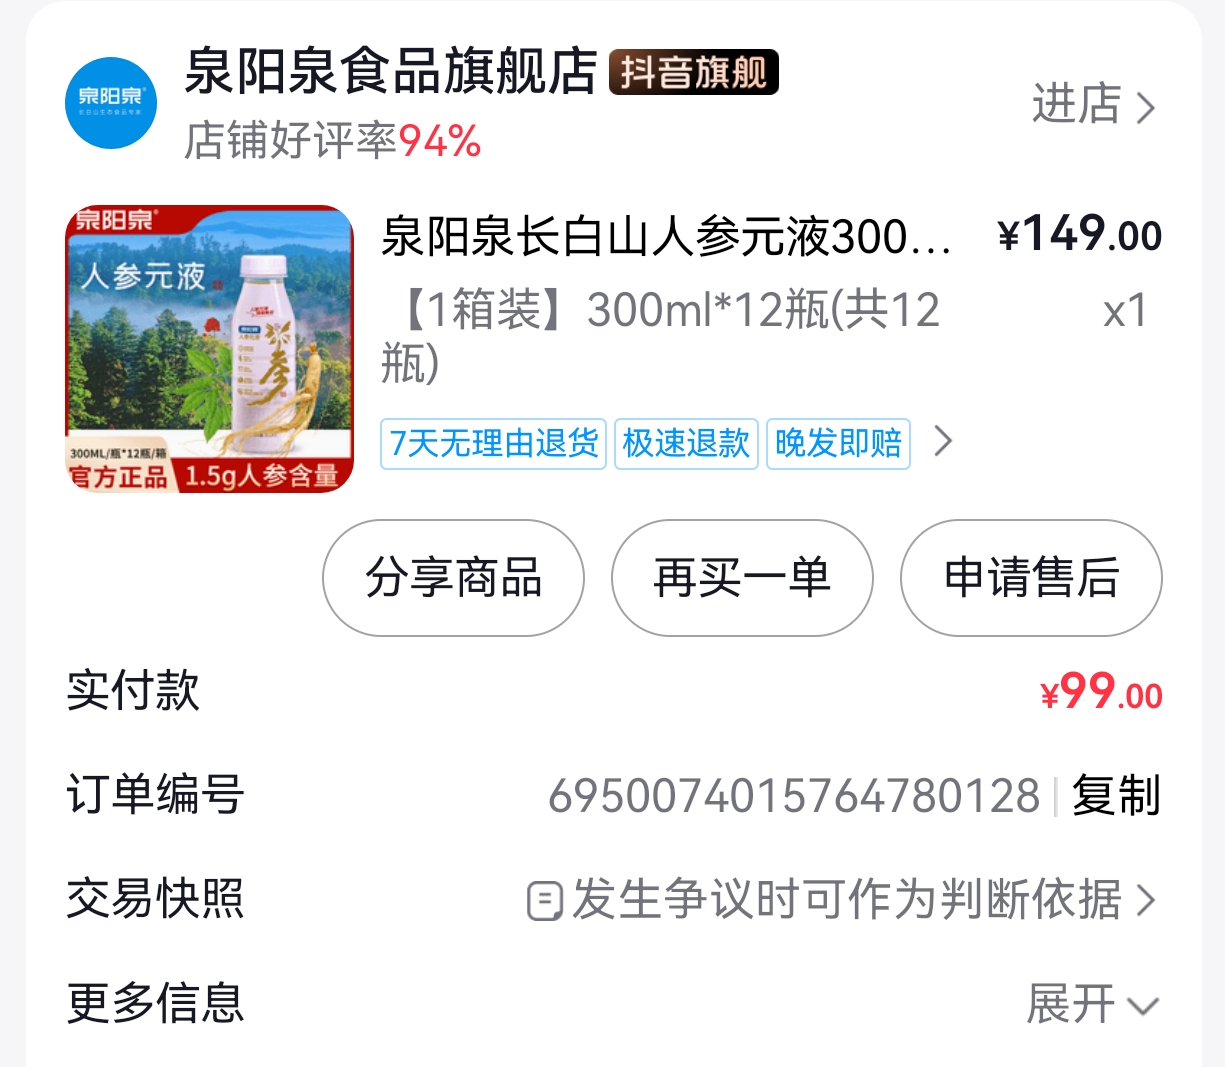Viewport: 1225px width, 1067px height.
Task: Open the 抖音旗舰 badge
Action: point(693,72)
